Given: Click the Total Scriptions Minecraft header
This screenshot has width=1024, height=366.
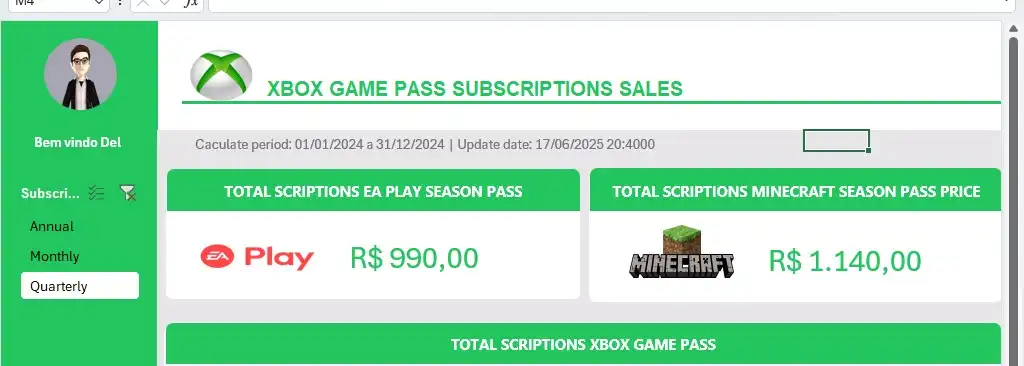Looking at the screenshot, I should click(795, 190).
